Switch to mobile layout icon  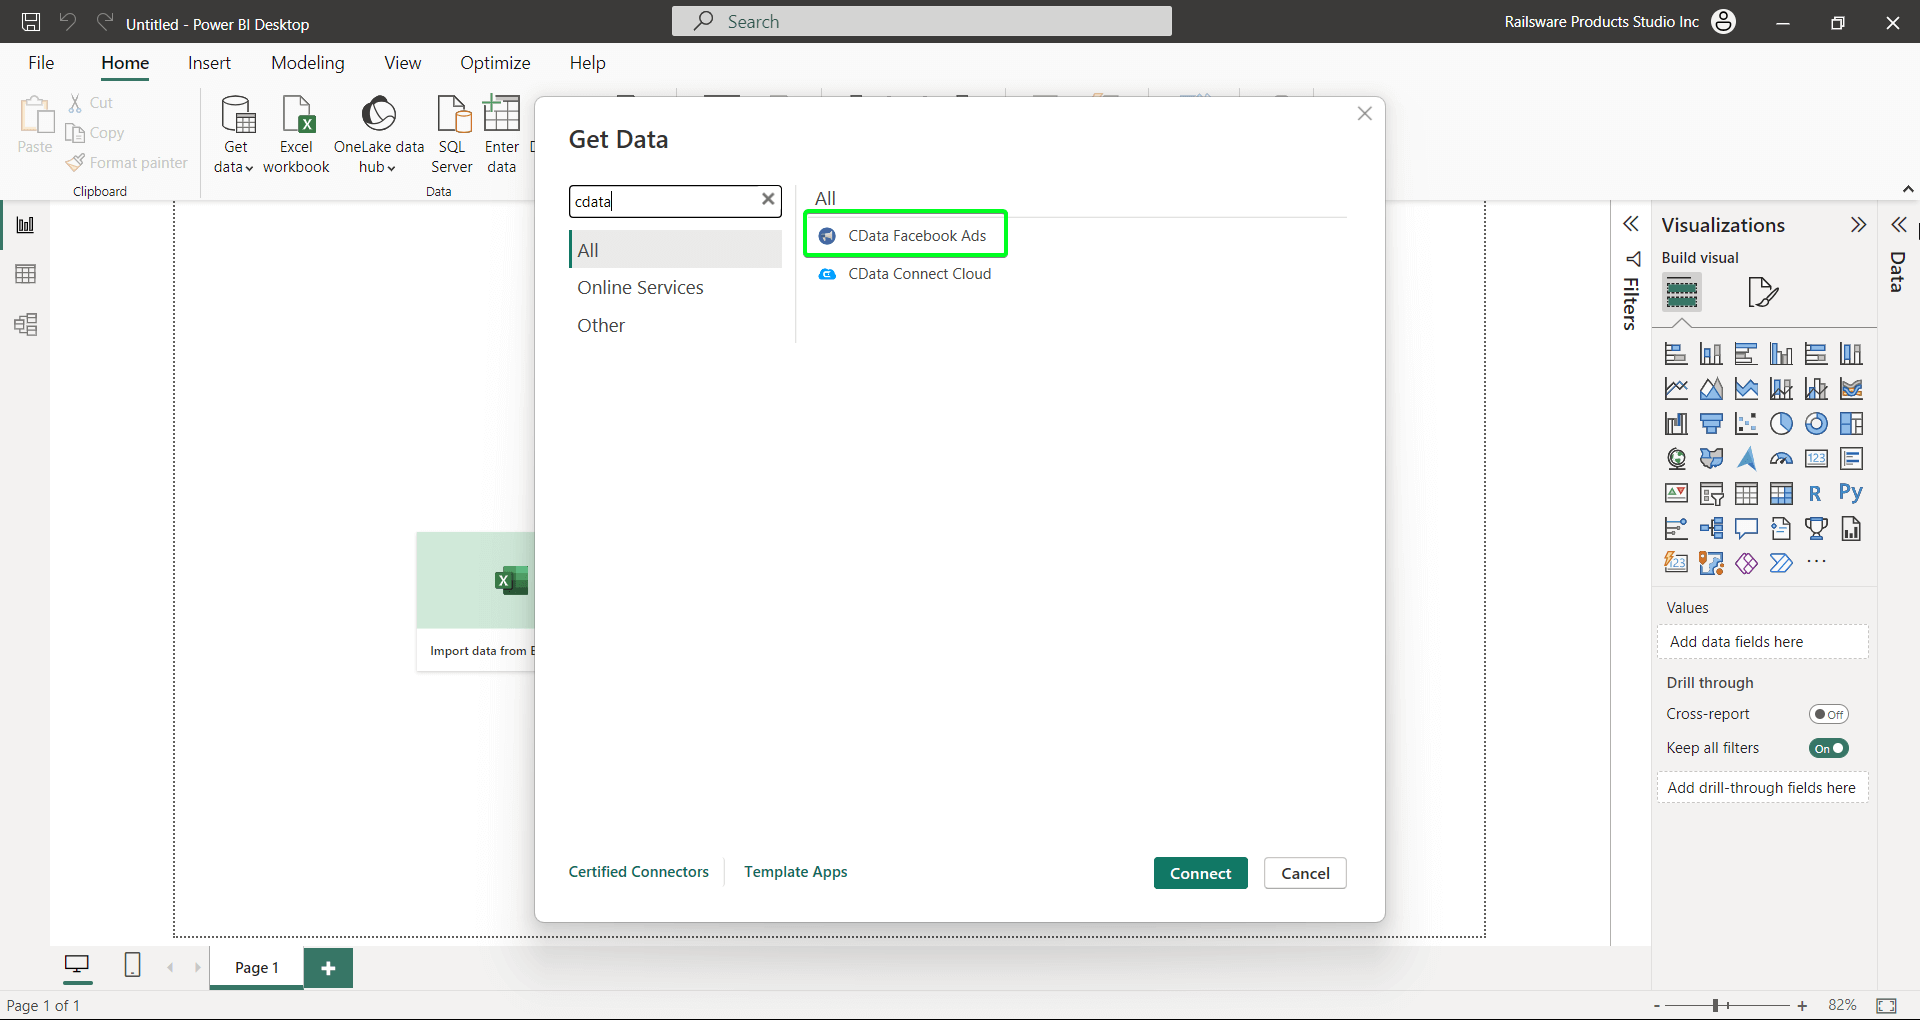132,965
